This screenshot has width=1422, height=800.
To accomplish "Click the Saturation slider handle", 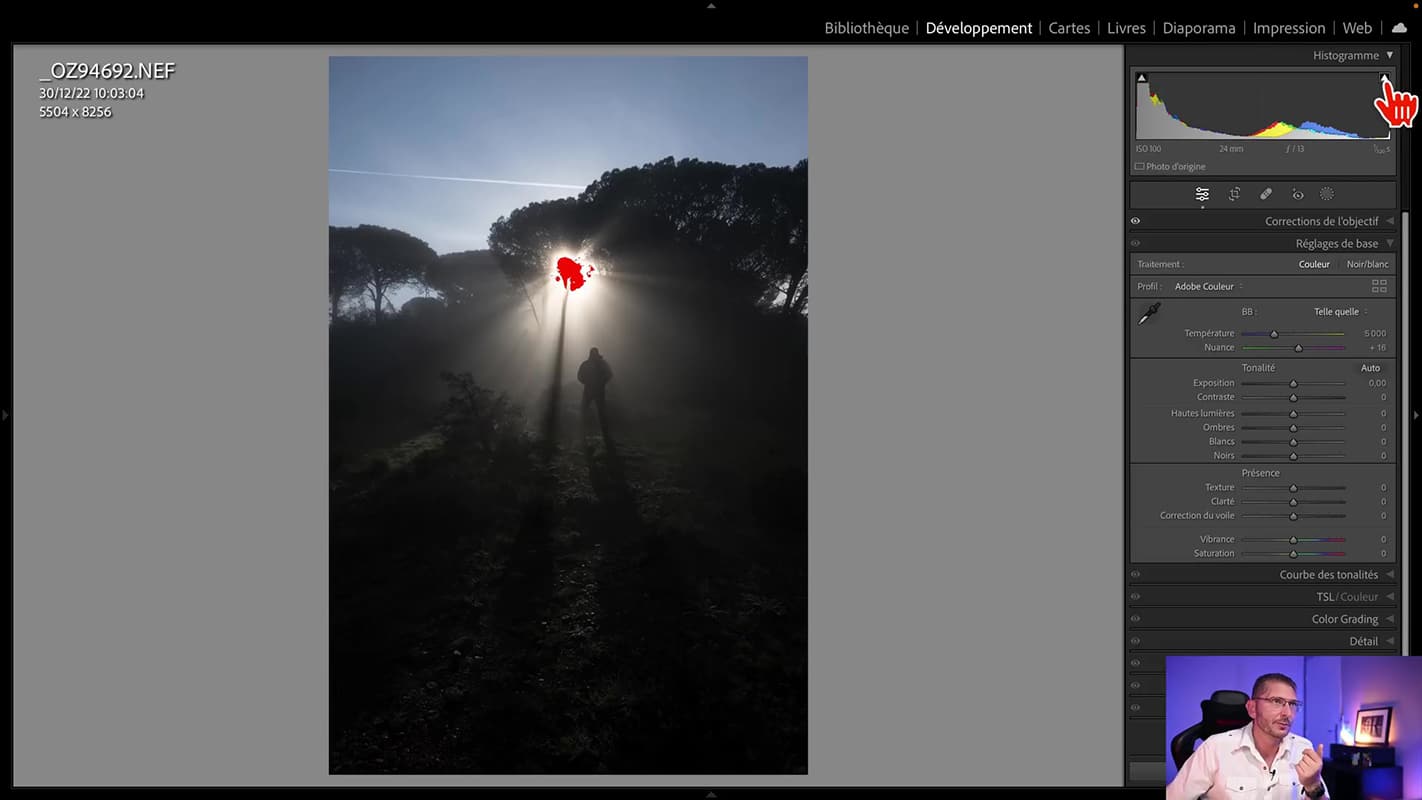I will coord(1293,554).
